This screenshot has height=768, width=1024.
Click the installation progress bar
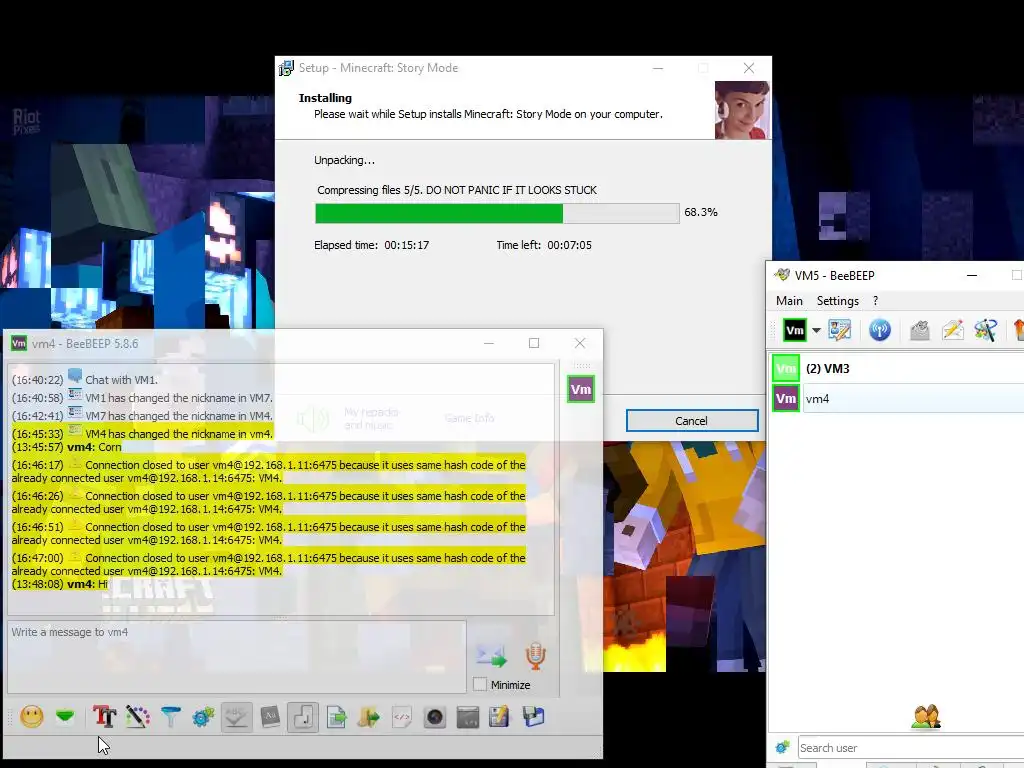497,213
